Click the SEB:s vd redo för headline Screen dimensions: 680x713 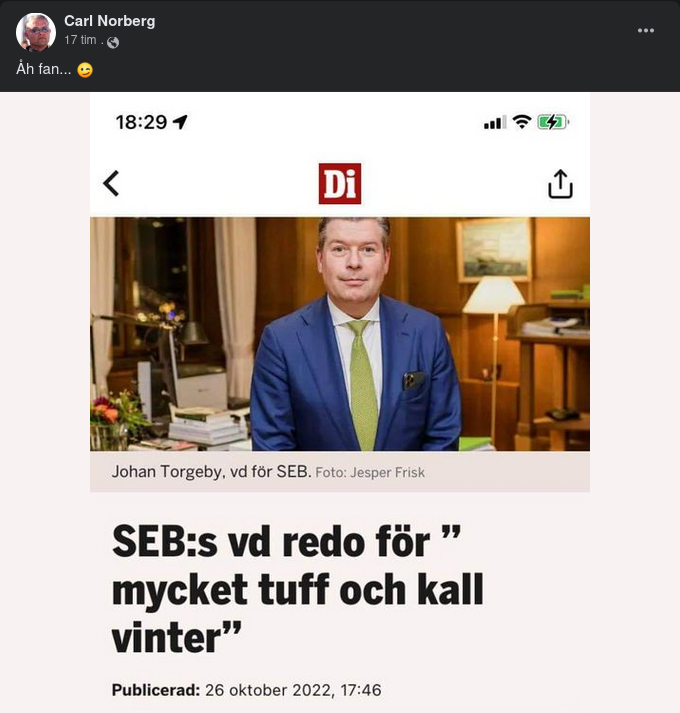[298, 589]
